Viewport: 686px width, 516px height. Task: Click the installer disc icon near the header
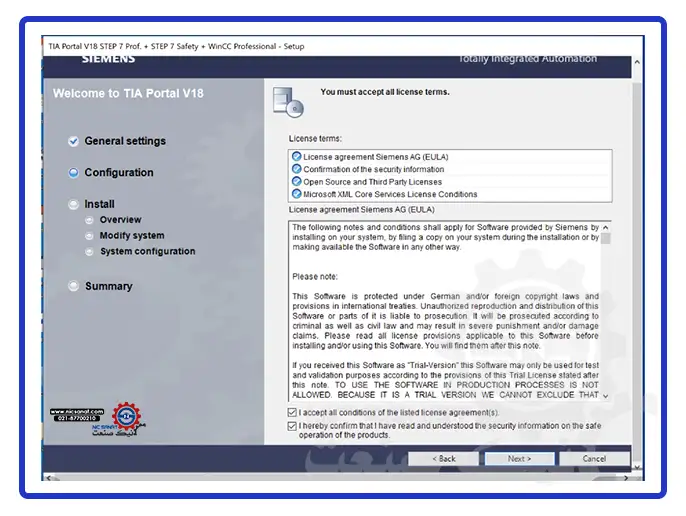point(288,102)
